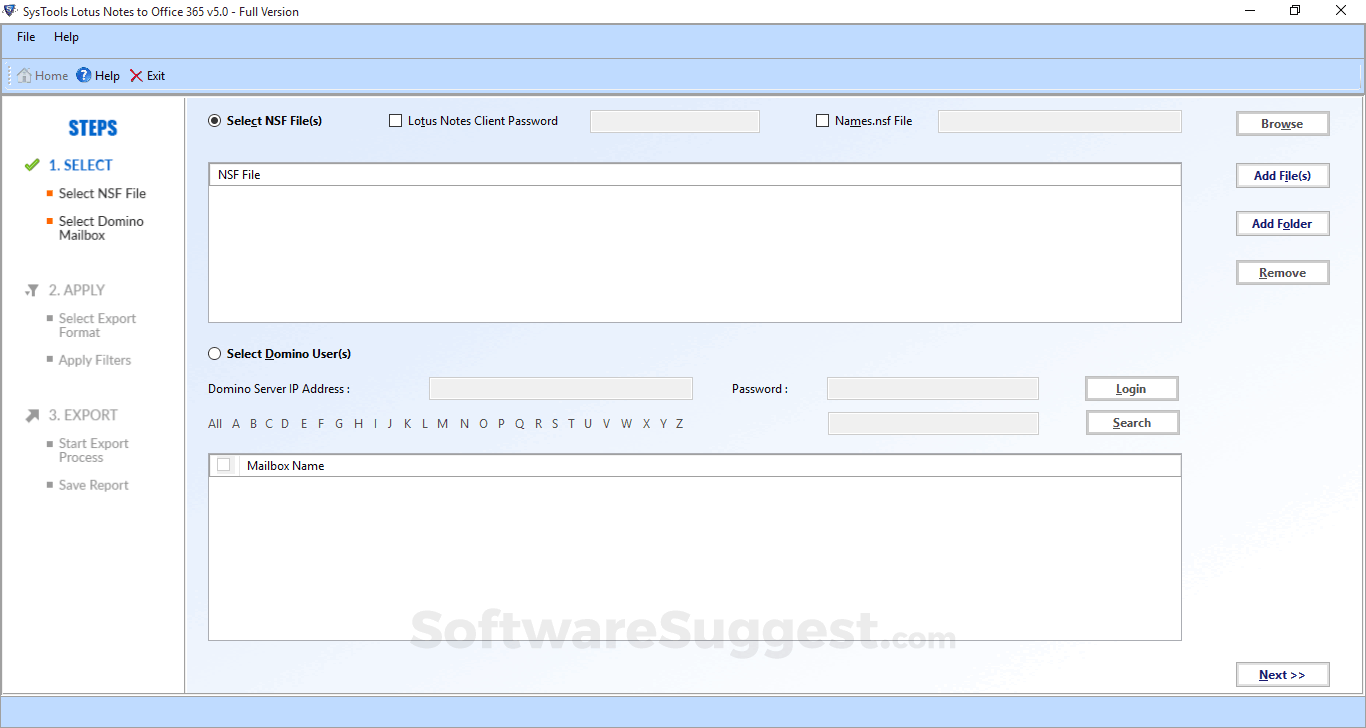
Task: Filter mailboxes by letter A
Action: 236,423
